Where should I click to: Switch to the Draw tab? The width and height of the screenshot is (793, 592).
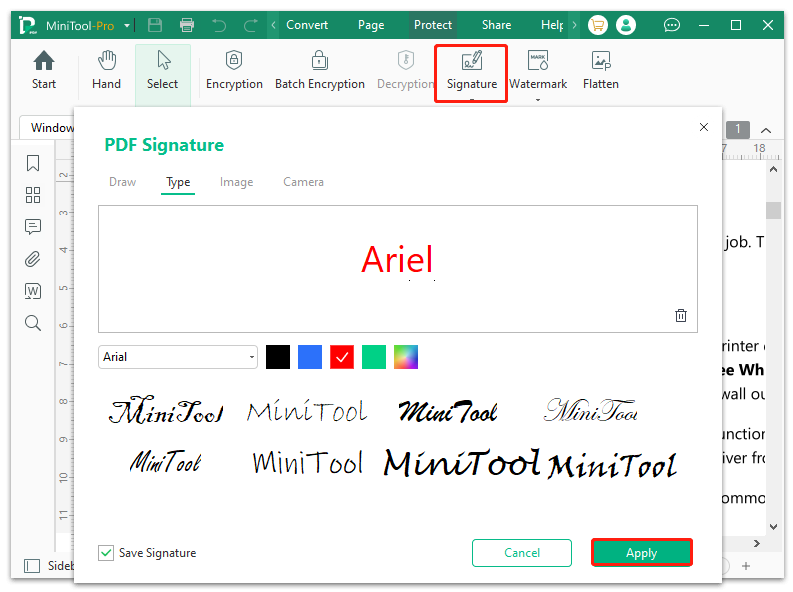122,182
